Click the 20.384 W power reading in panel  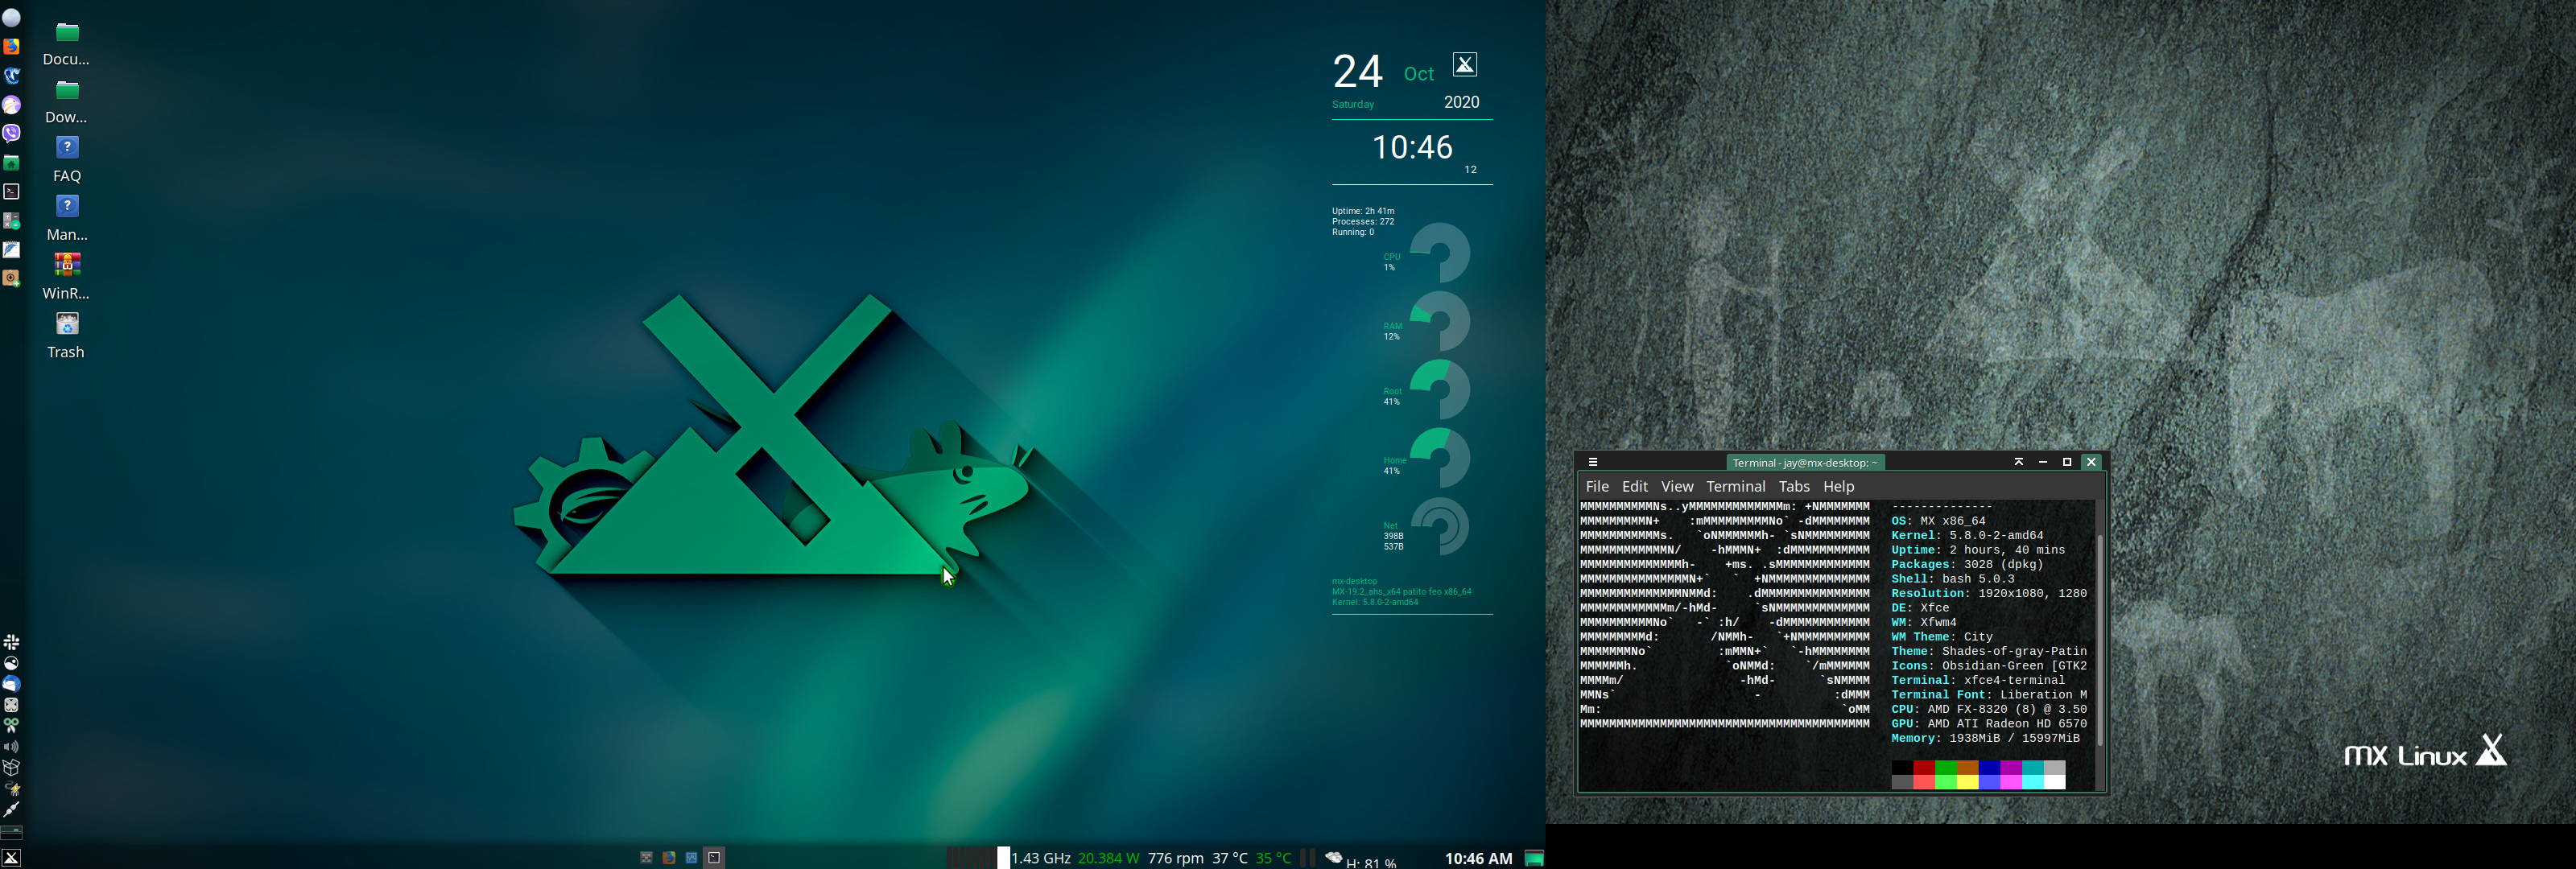[x=1108, y=859]
